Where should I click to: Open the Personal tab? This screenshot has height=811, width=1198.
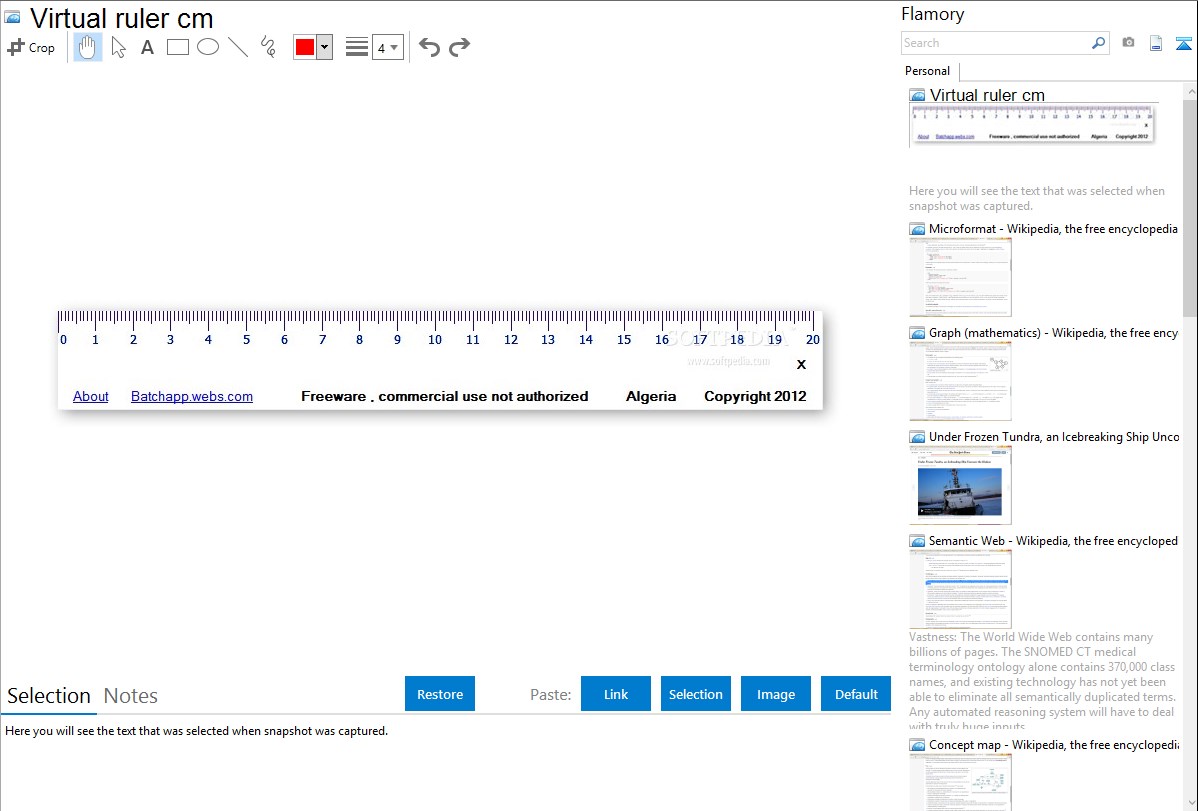(x=928, y=70)
